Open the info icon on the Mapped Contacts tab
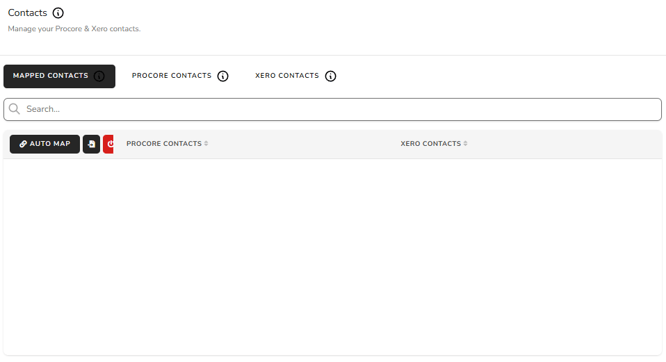666x362 pixels. 99,76
